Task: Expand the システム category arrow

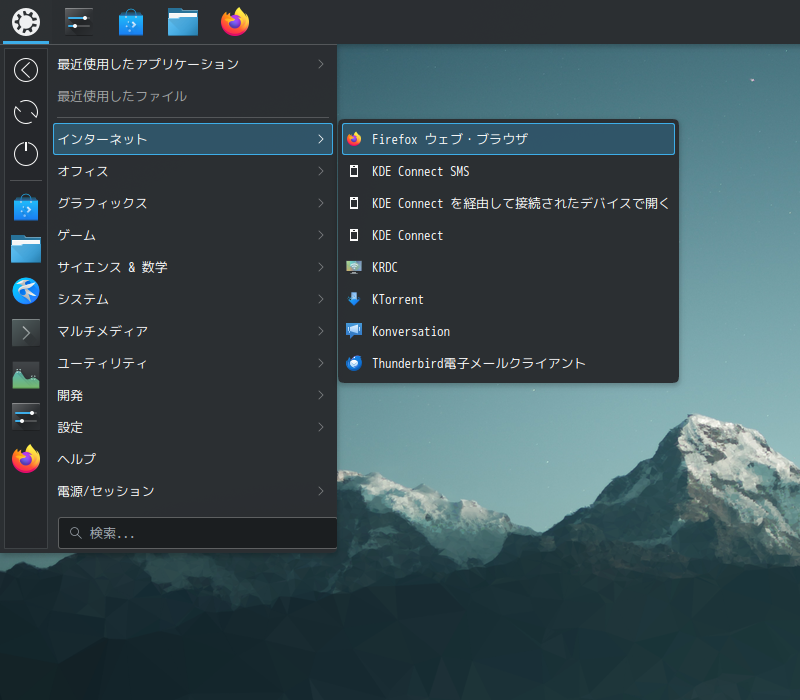Action: (321, 299)
